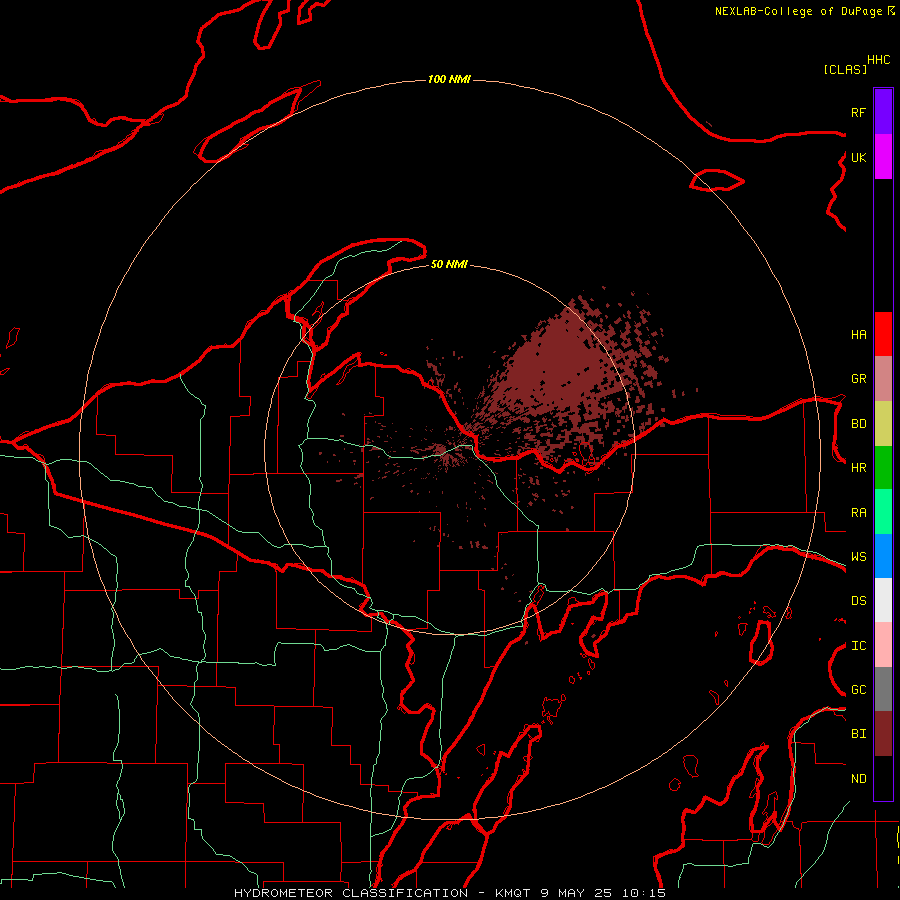
Task: Click the HA legend label
Action: (x=858, y=334)
